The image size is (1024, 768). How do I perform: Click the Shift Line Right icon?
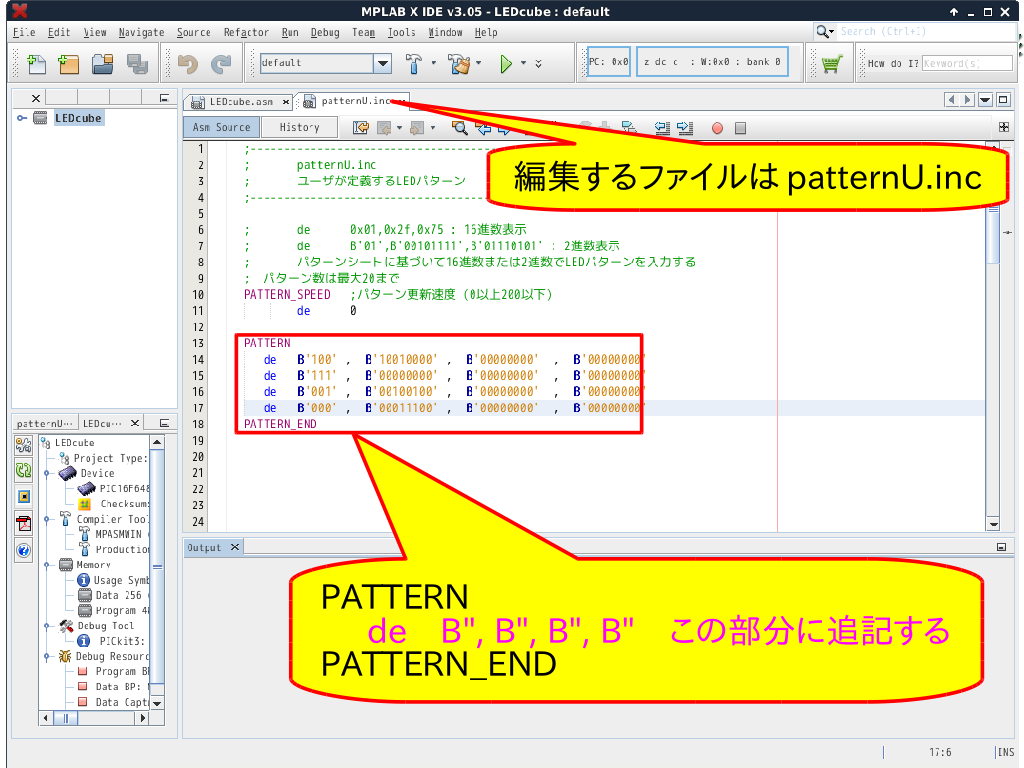(x=685, y=128)
